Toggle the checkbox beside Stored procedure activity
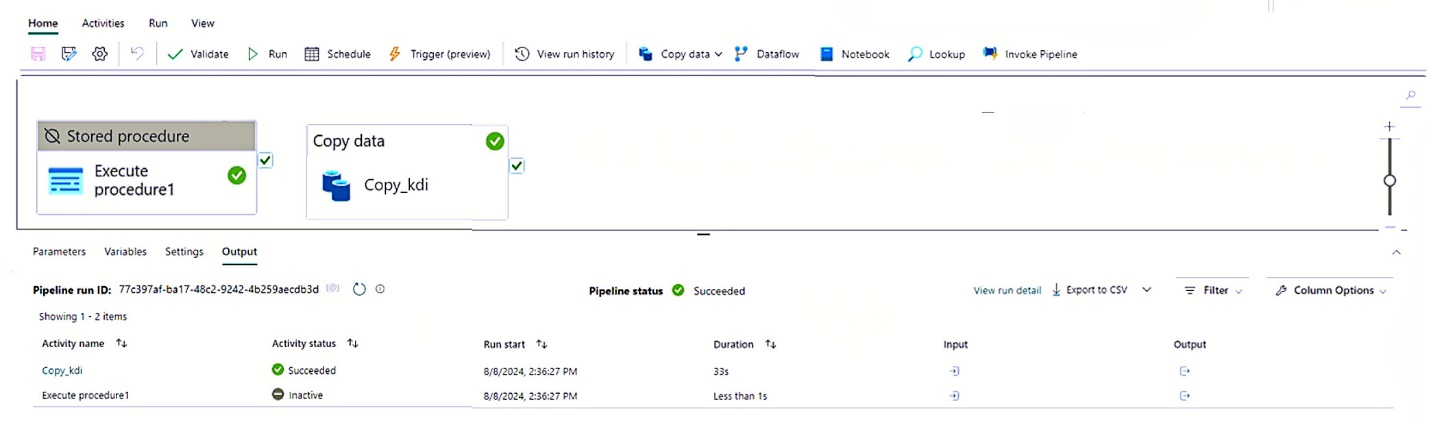 coord(265,160)
